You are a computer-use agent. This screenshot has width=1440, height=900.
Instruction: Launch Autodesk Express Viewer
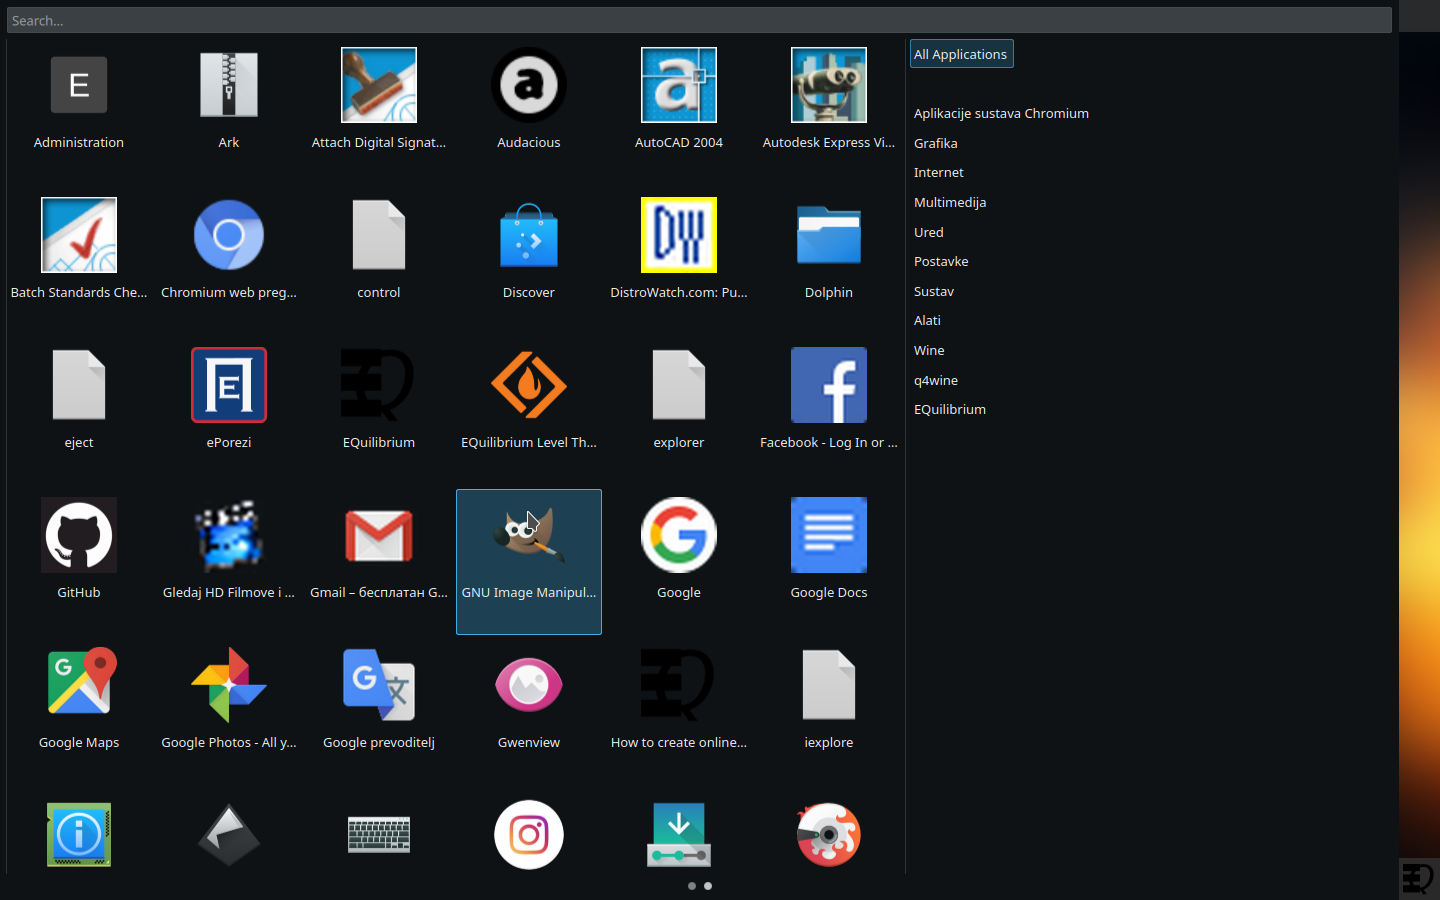[x=829, y=99]
